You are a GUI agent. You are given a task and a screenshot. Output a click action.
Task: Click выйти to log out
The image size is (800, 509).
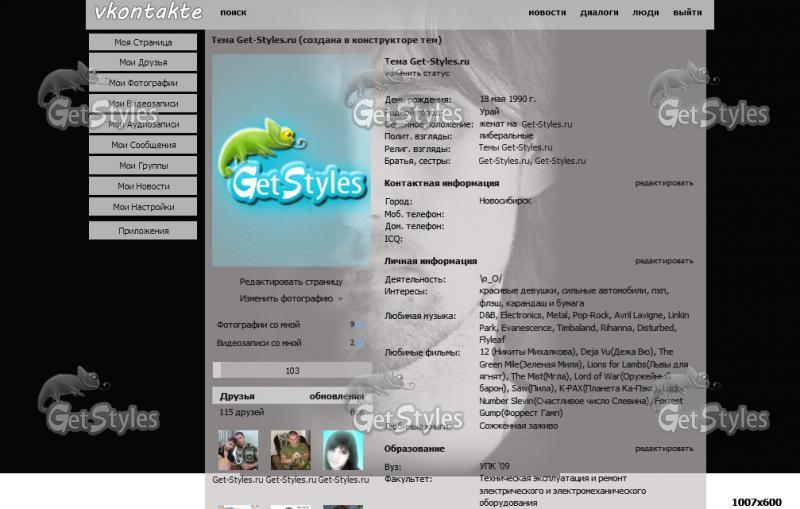(687, 12)
